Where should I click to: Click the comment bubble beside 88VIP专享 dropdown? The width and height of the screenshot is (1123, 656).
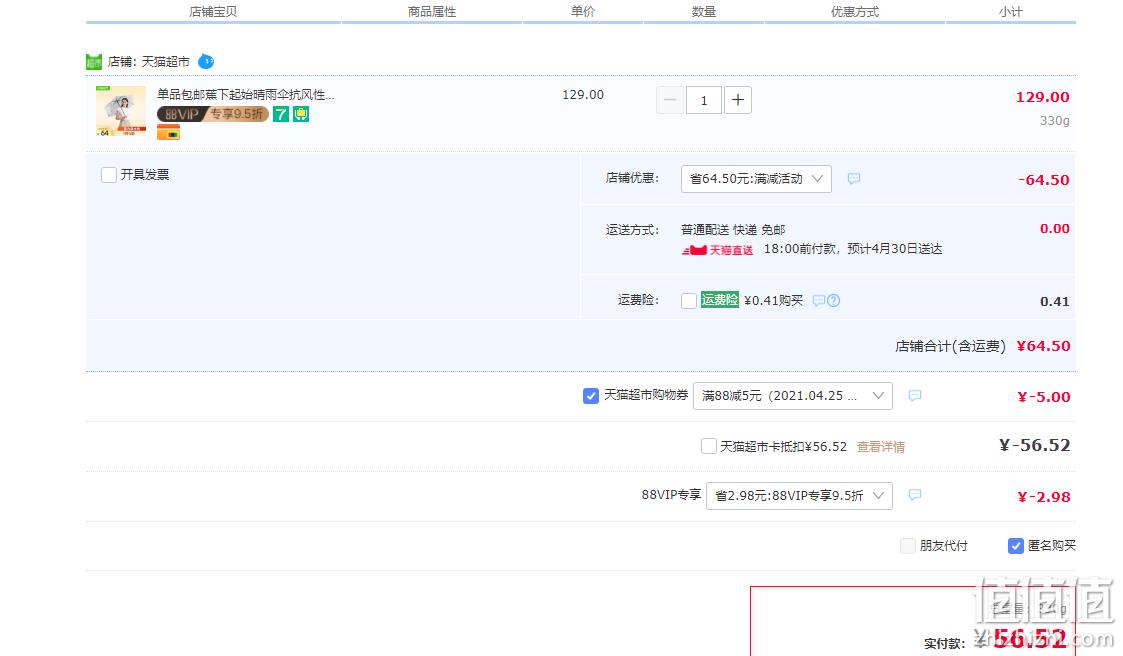(x=915, y=495)
